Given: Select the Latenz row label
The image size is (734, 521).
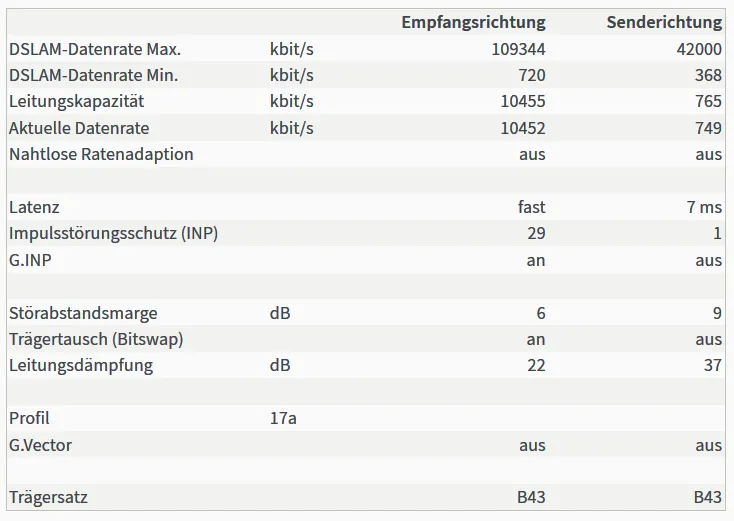Looking at the screenshot, I should (x=34, y=207).
